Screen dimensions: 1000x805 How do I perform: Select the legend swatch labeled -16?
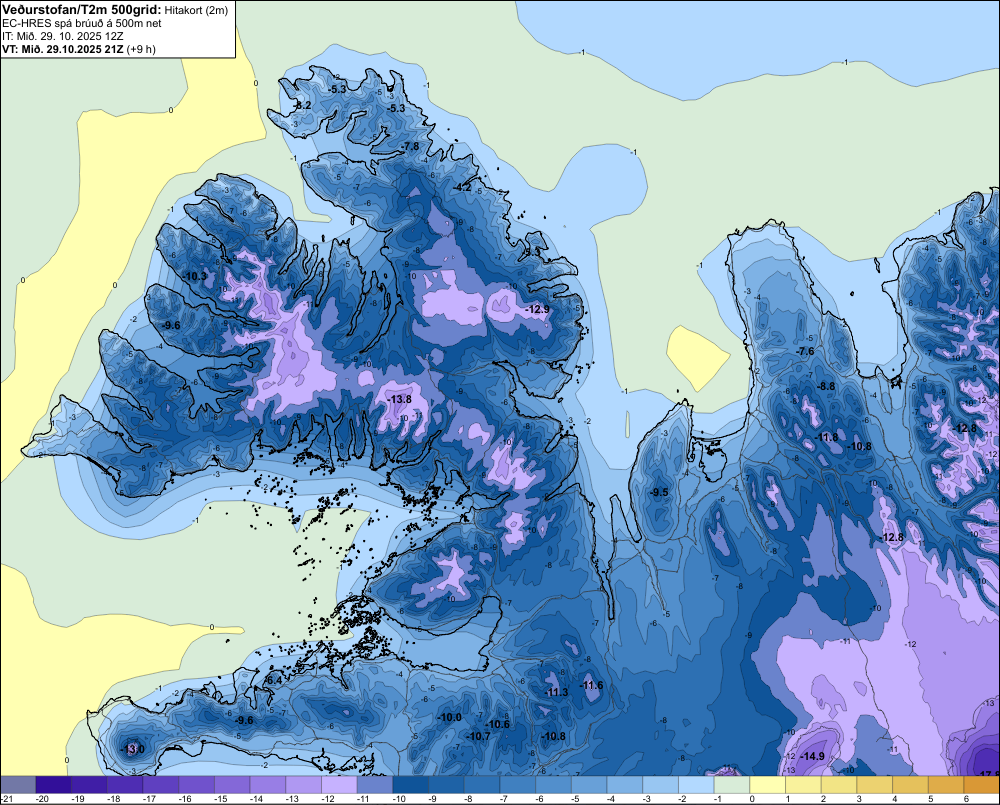196,784
